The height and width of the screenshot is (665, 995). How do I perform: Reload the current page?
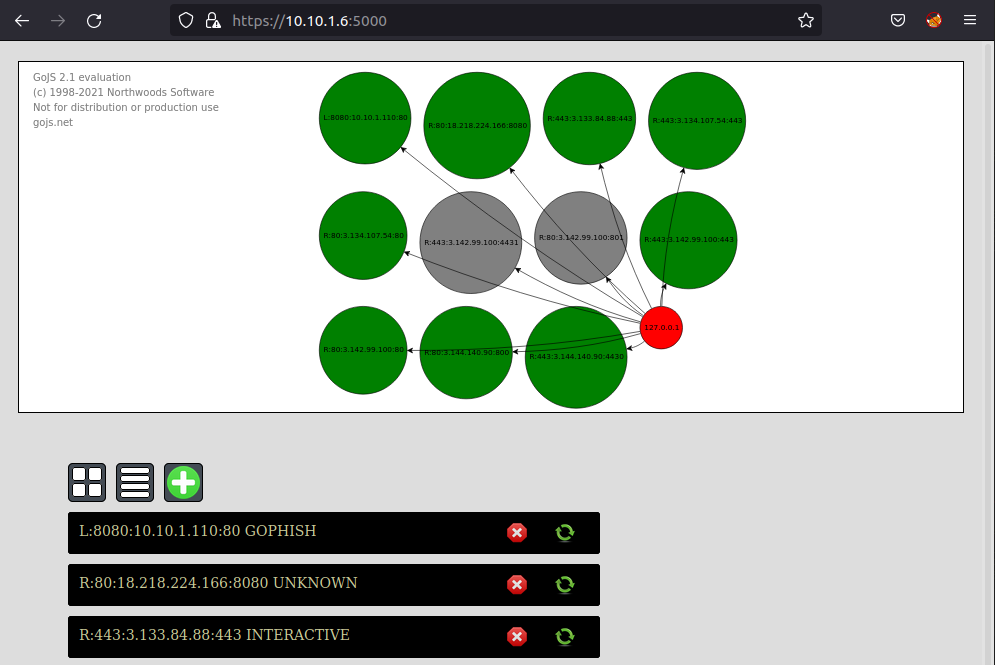click(94, 21)
